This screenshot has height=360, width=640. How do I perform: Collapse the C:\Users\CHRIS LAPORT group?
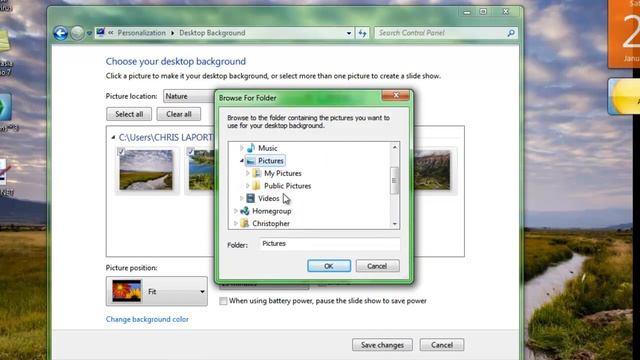point(113,138)
